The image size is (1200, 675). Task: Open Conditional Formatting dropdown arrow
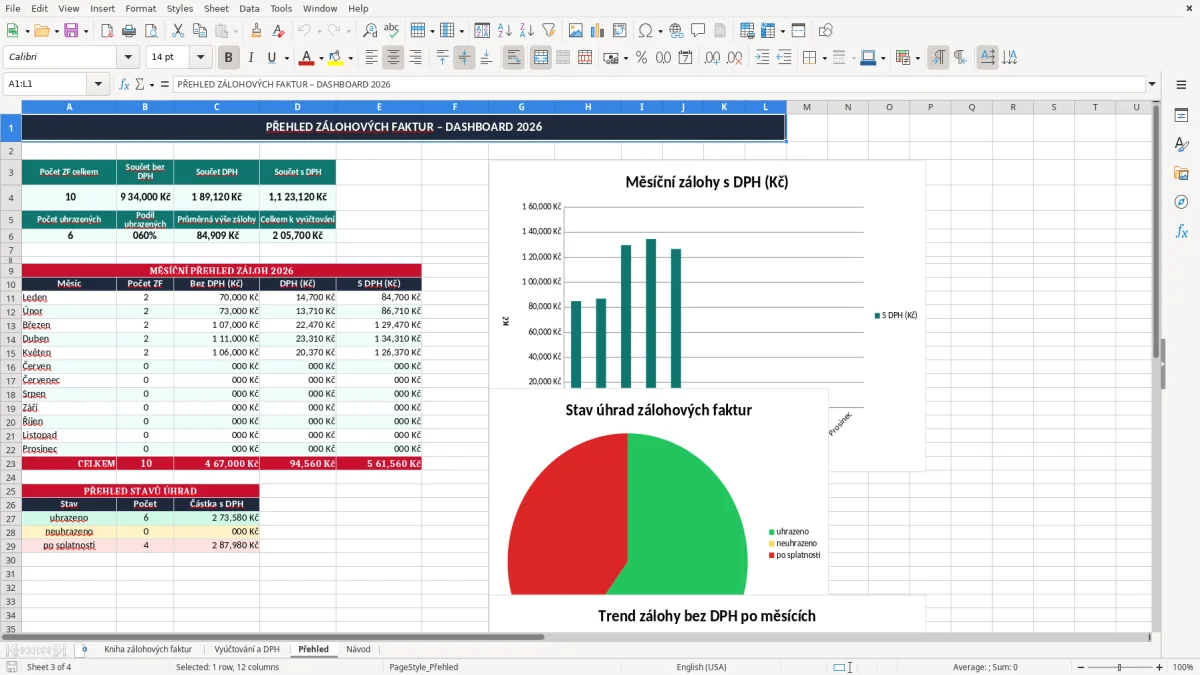pos(918,58)
